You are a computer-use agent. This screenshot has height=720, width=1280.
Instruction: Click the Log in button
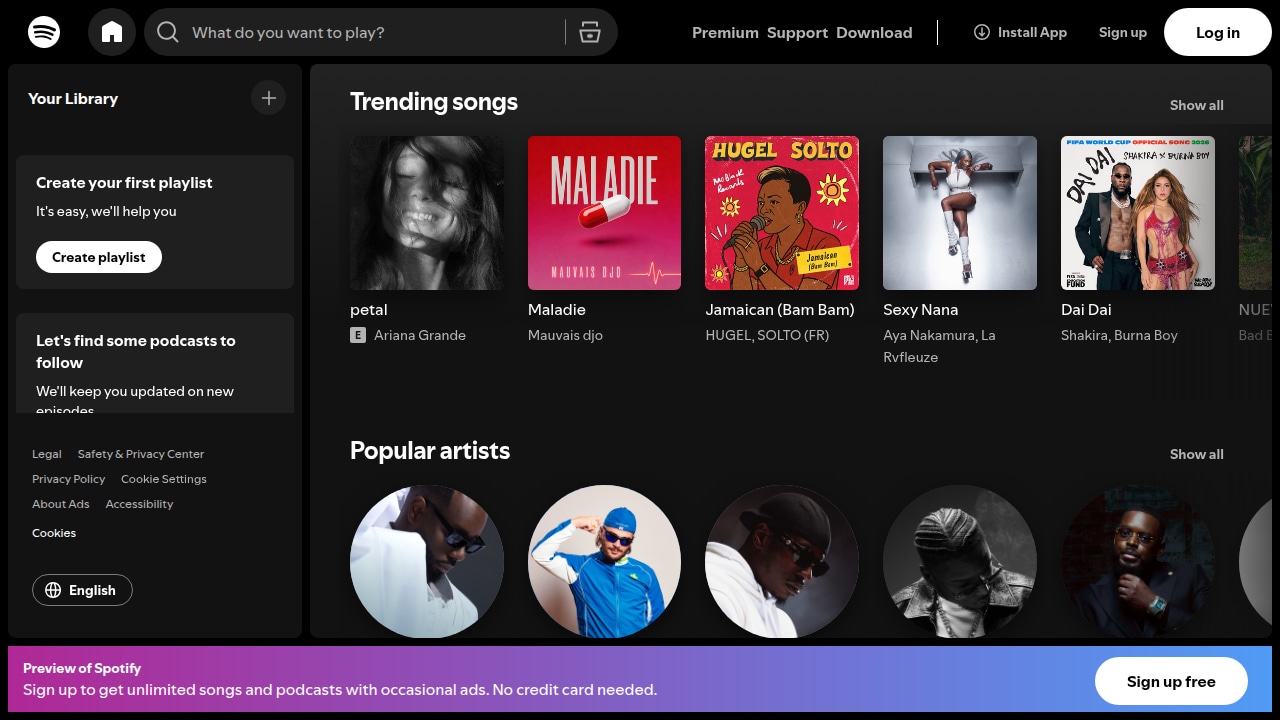pos(1218,32)
